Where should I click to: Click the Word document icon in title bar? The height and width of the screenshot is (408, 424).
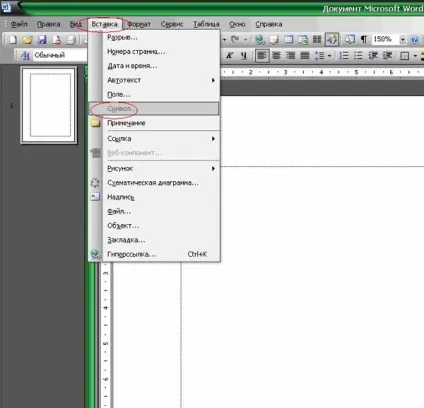[6, 7]
